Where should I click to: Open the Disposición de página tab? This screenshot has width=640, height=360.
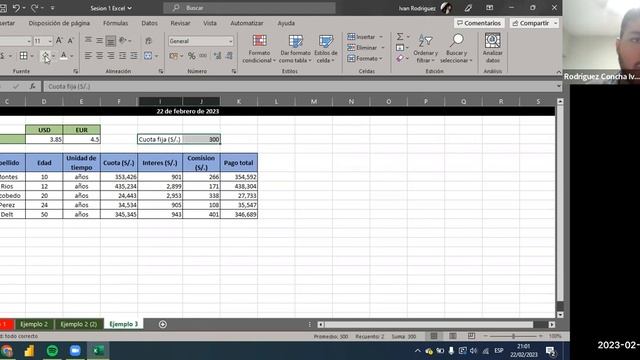click(59, 23)
